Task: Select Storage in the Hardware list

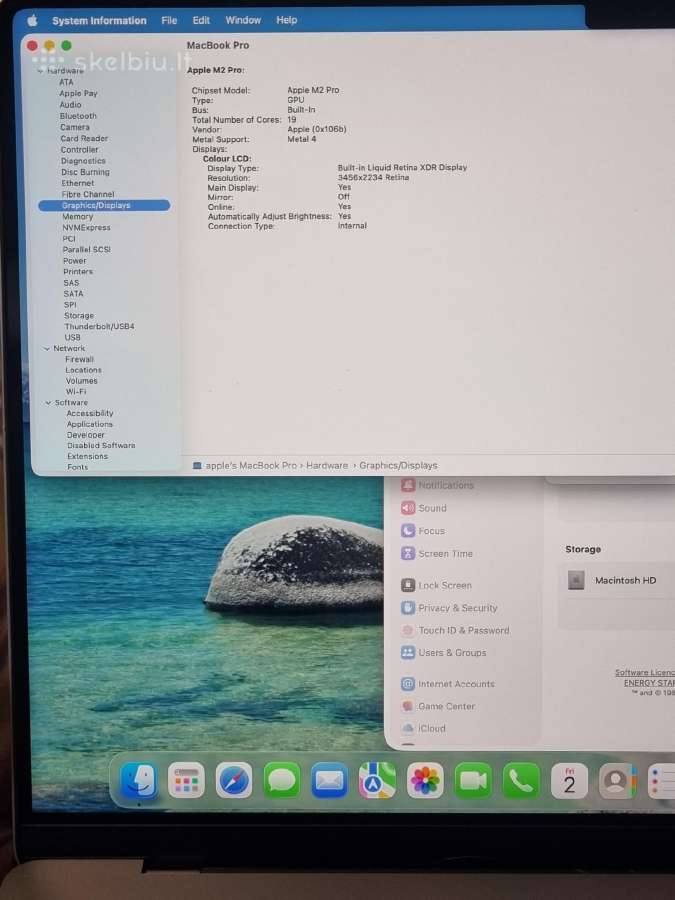Action: pos(79,316)
